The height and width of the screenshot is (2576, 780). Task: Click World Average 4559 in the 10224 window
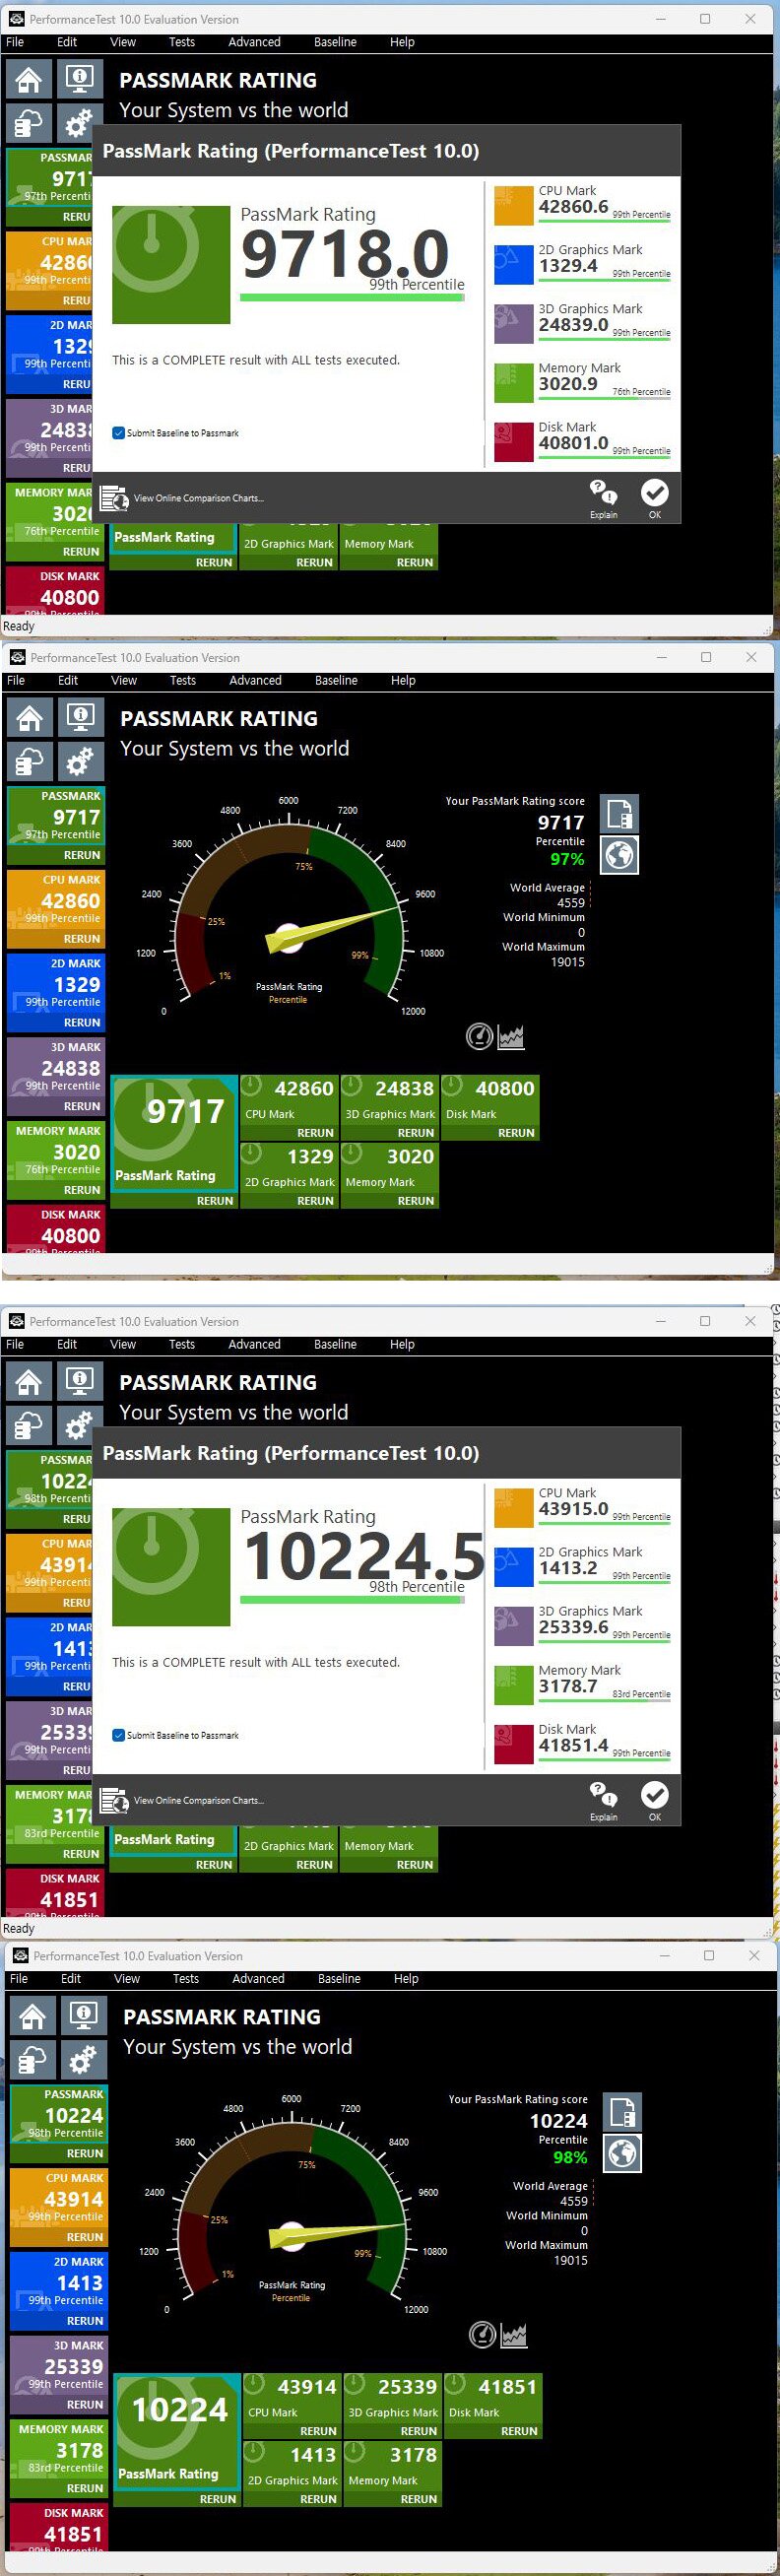click(551, 2193)
